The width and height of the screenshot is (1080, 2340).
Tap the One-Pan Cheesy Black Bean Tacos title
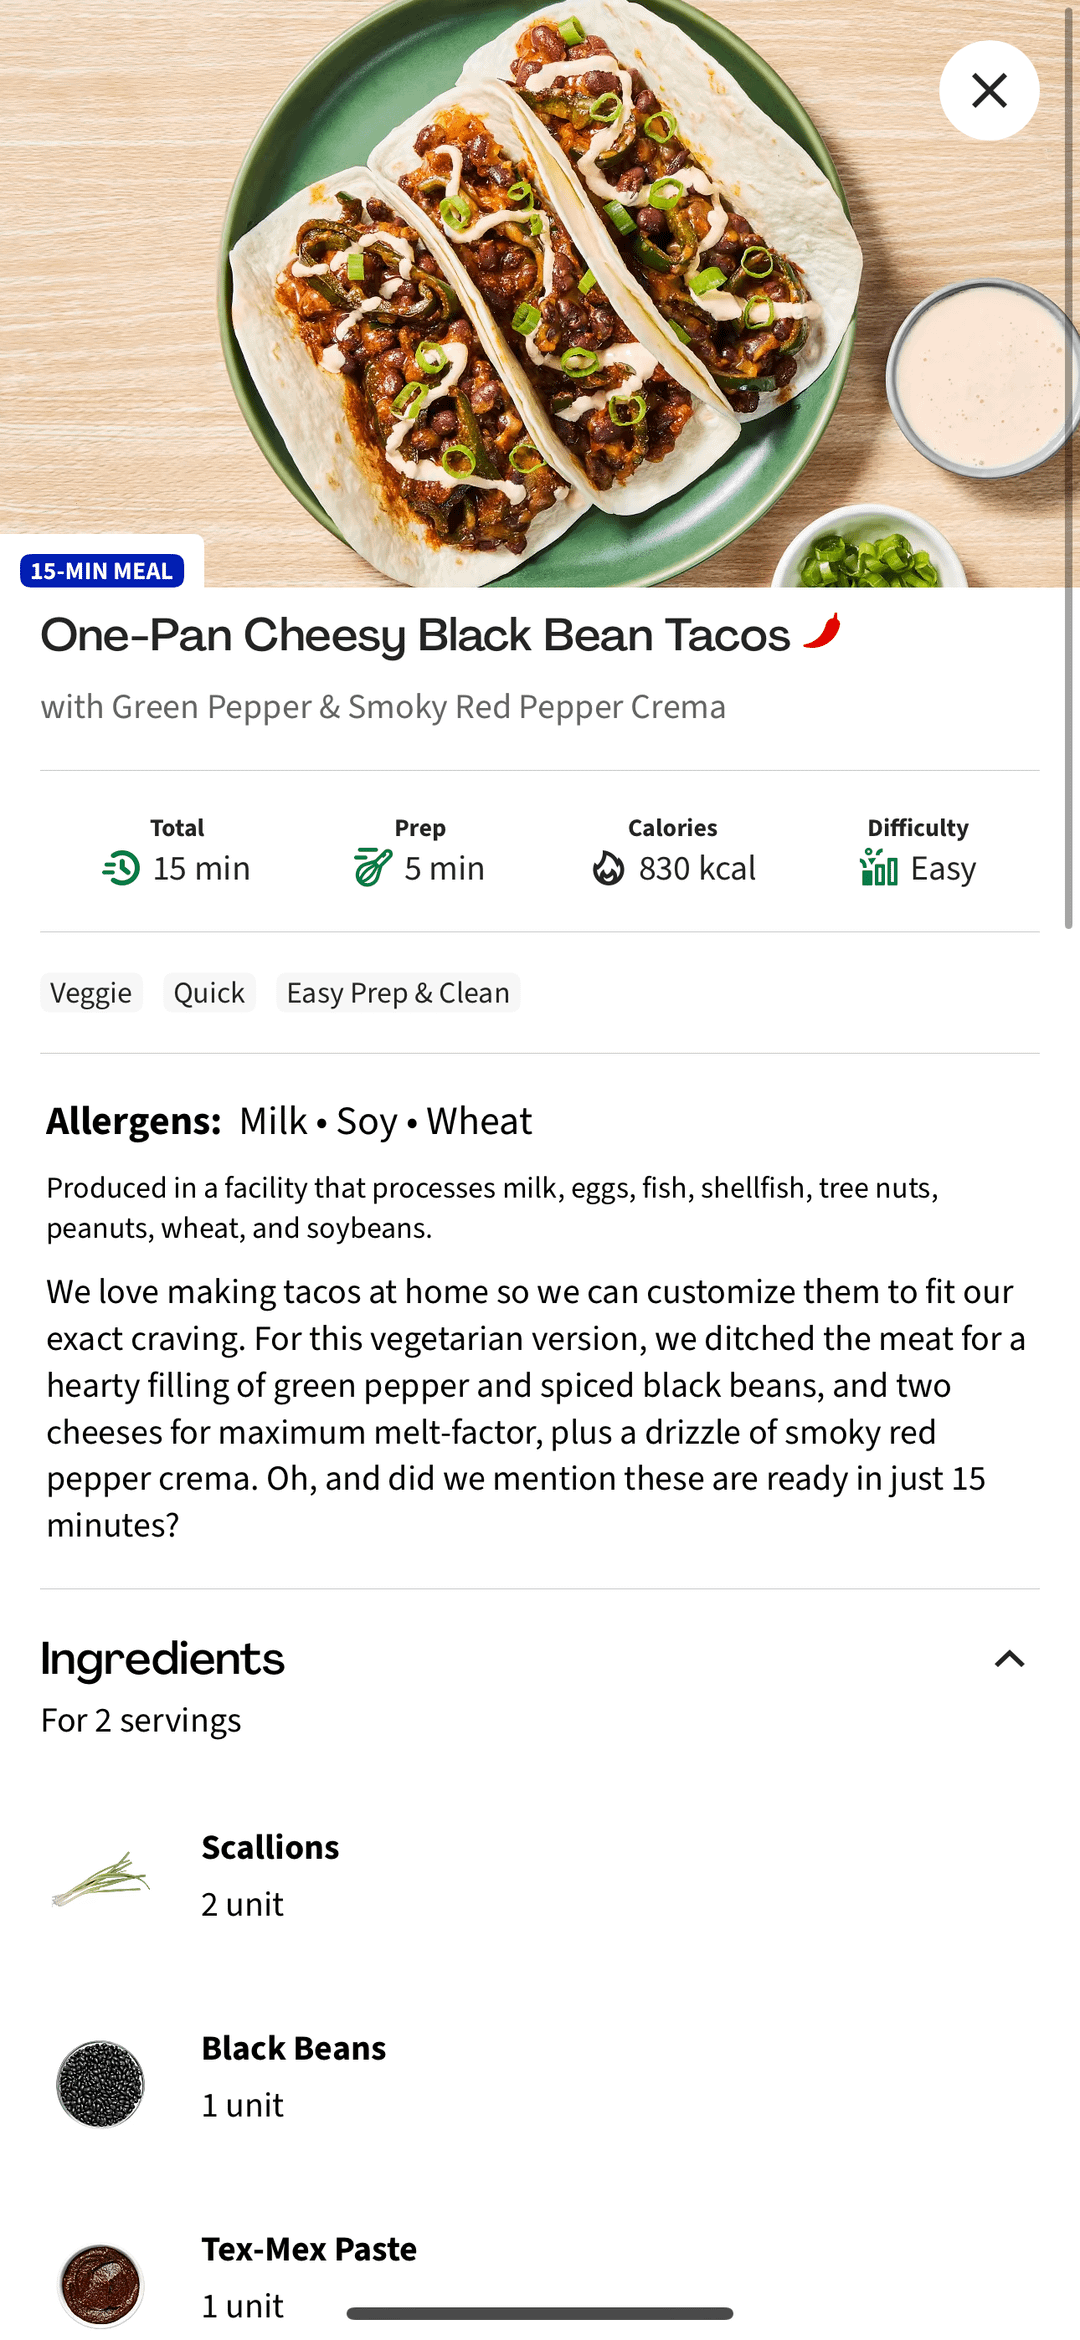coord(415,636)
